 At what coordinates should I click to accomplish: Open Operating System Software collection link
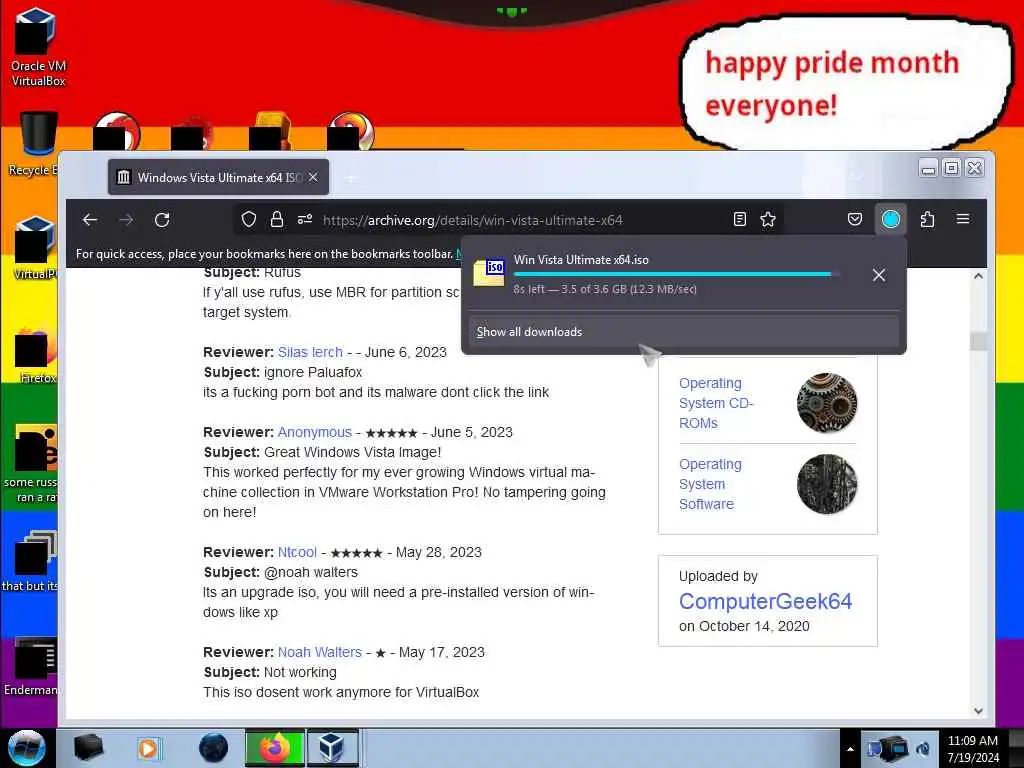[711, 484]
